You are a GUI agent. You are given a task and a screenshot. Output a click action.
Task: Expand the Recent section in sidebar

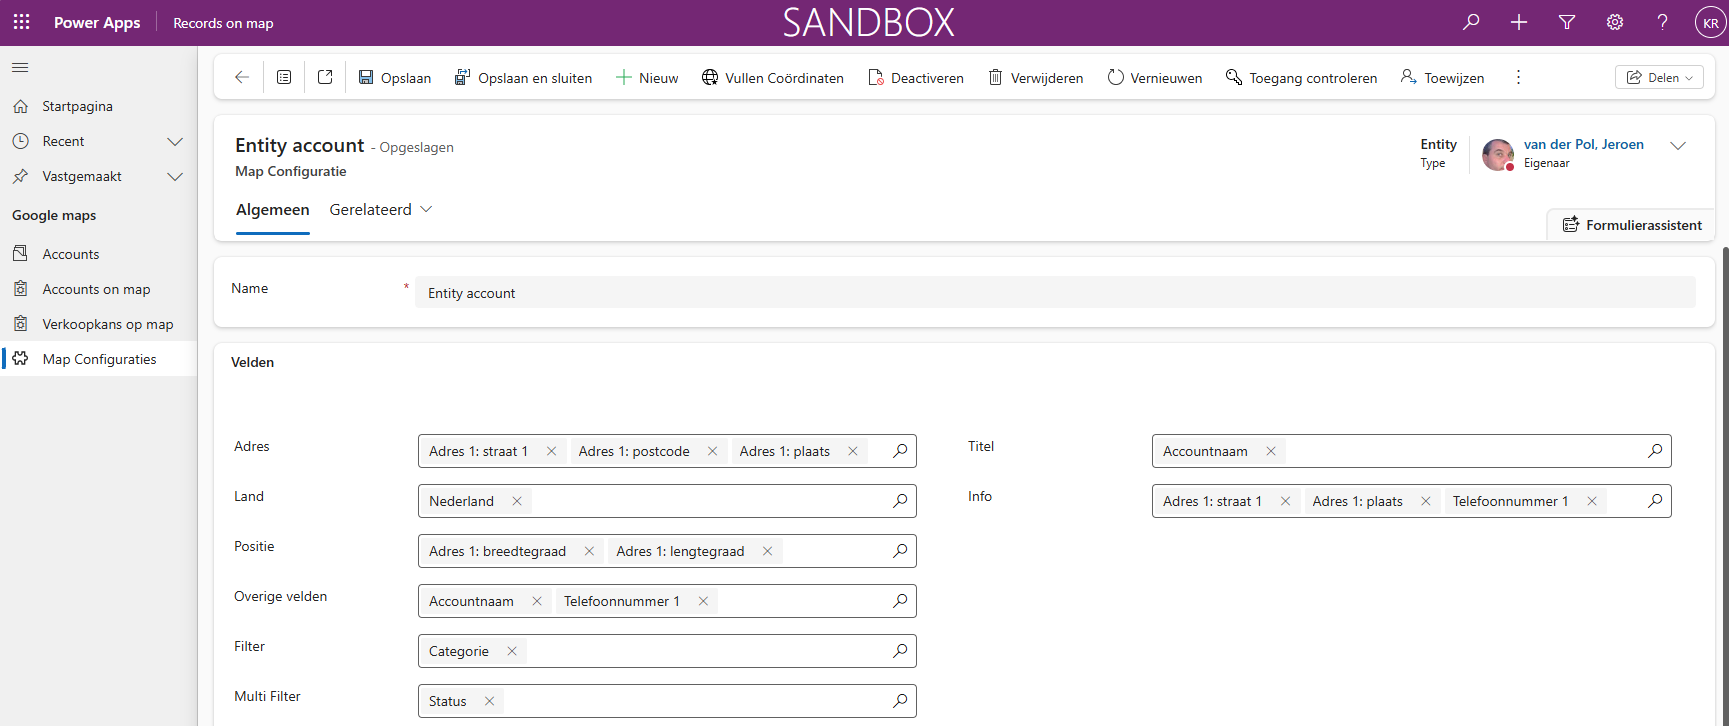click(175, 141)
